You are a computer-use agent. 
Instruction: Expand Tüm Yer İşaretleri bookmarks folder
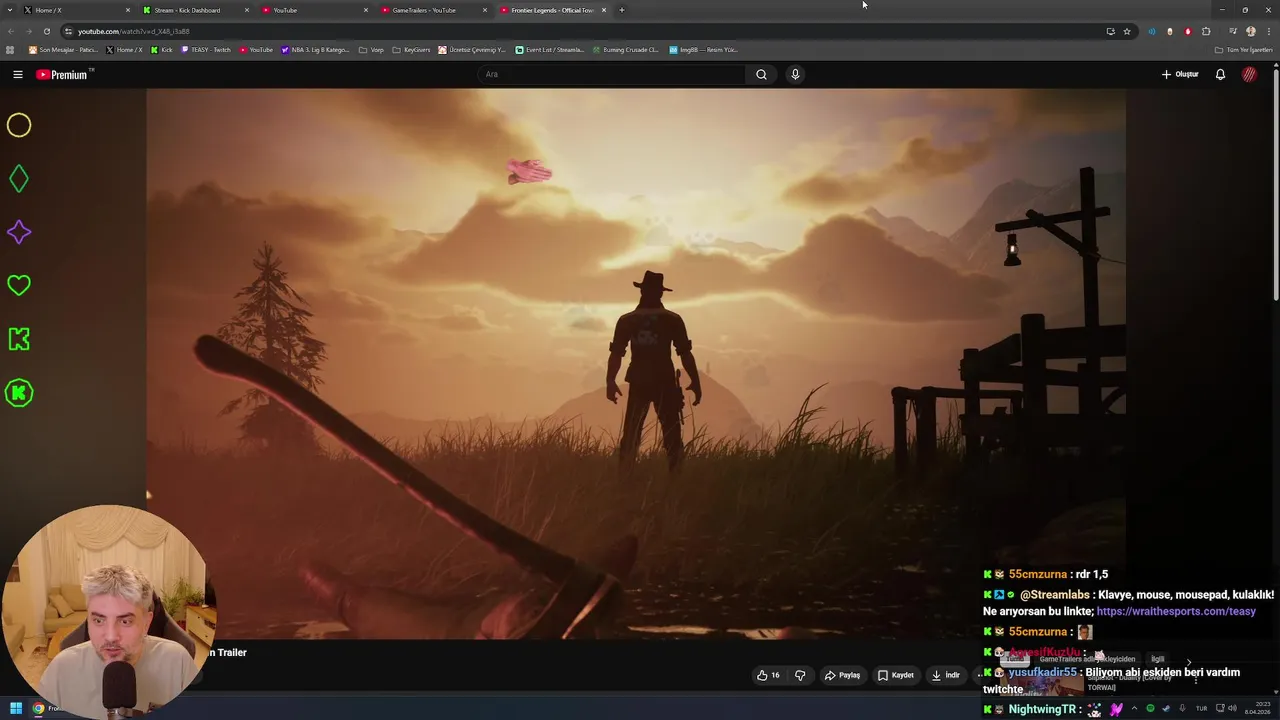click(1244, 49)
